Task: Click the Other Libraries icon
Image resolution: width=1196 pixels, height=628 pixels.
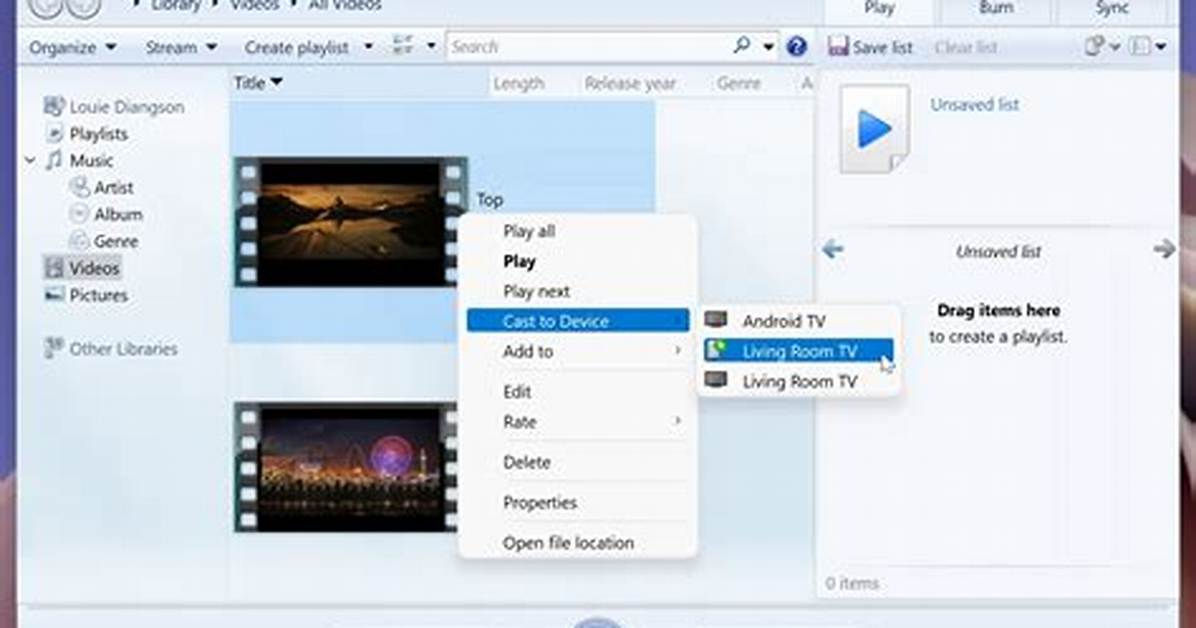Action: tap(53, 348)
